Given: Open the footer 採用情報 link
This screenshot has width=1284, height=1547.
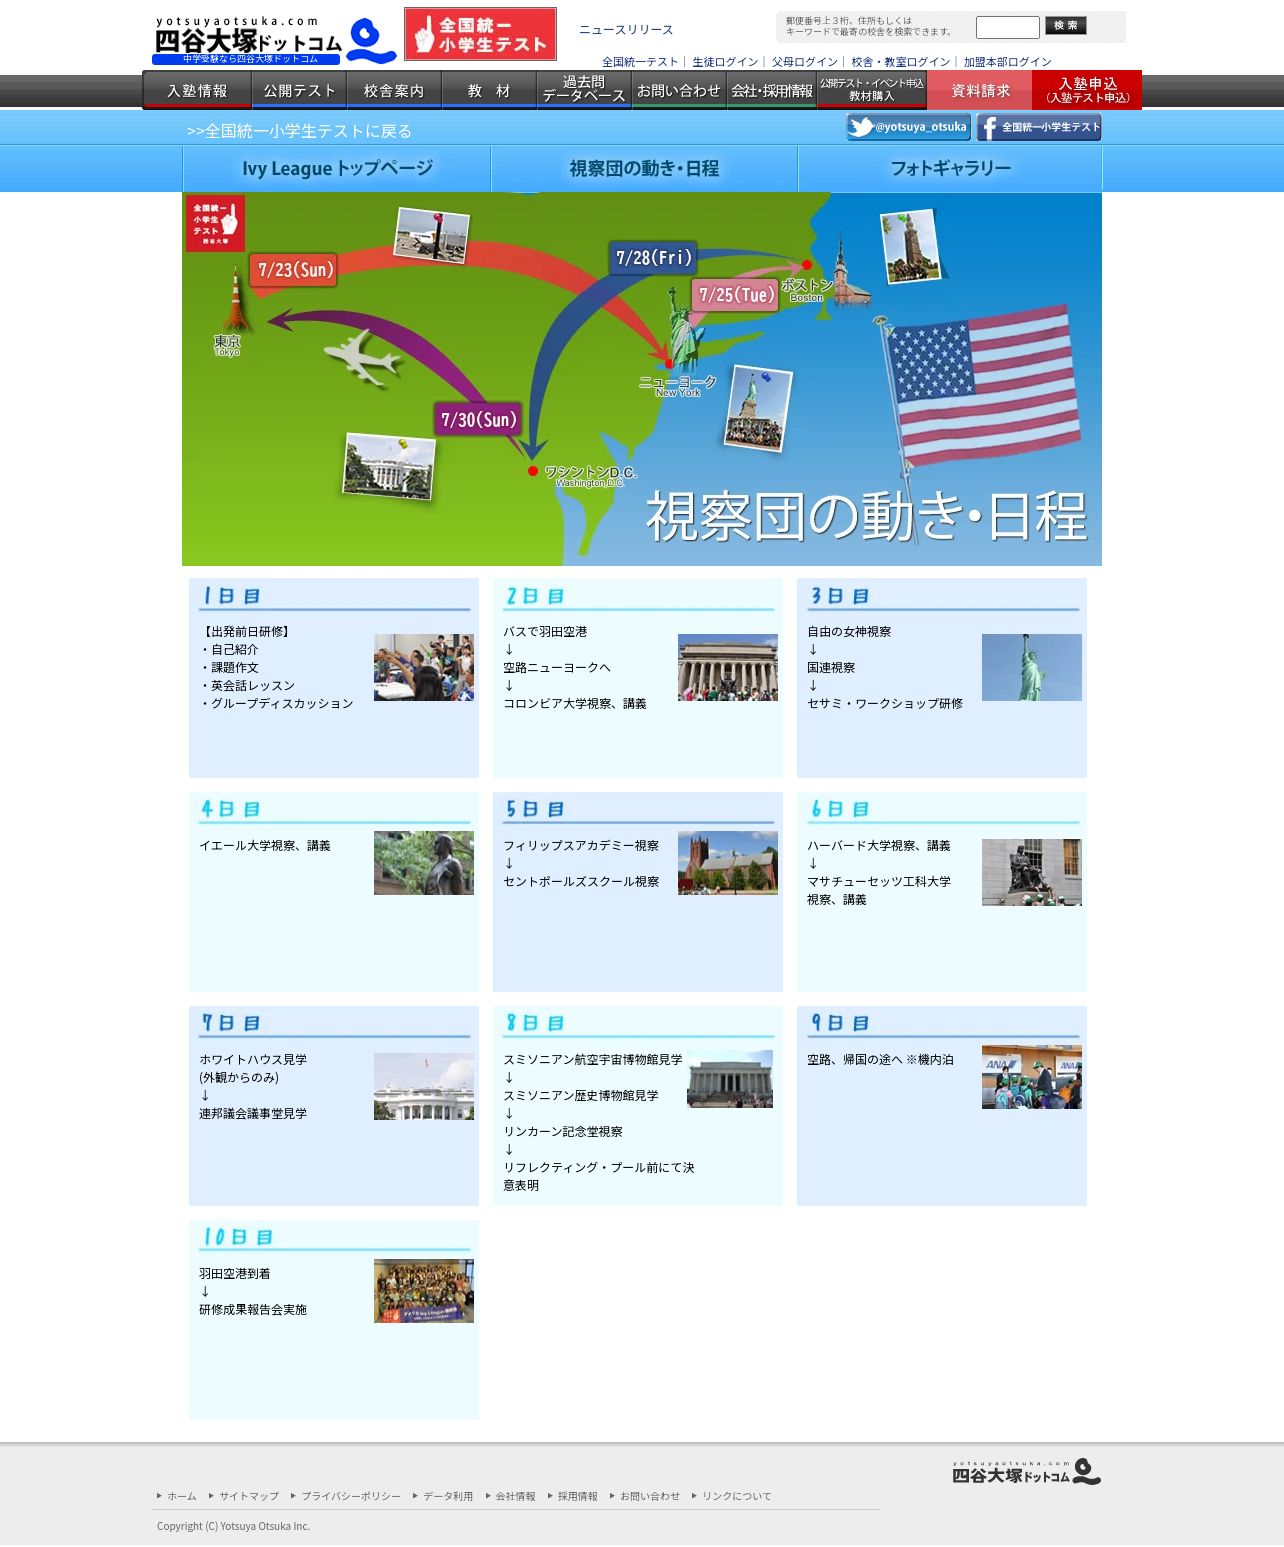Looking at the screenshot, I should coord(578,1497).
